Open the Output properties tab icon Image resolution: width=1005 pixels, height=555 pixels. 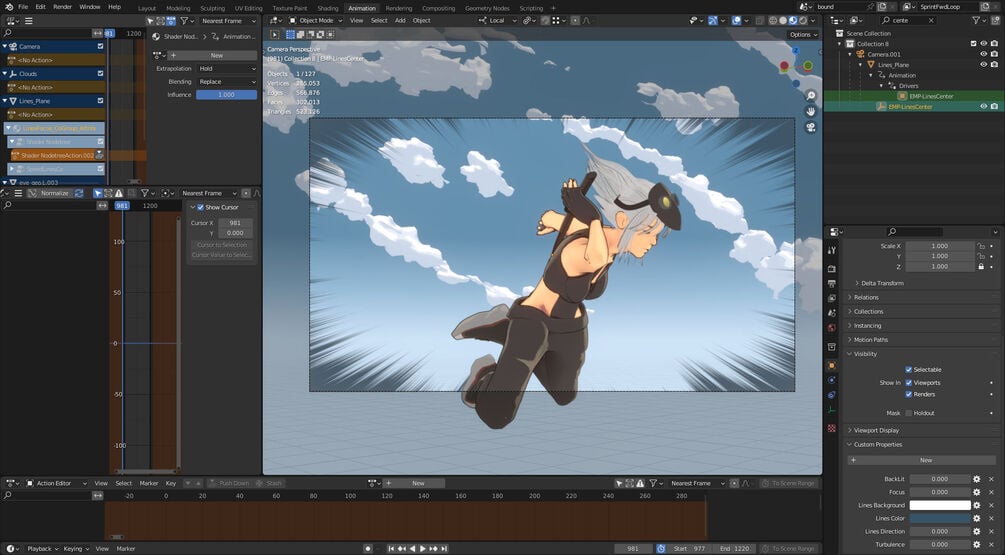coord(832,283)
